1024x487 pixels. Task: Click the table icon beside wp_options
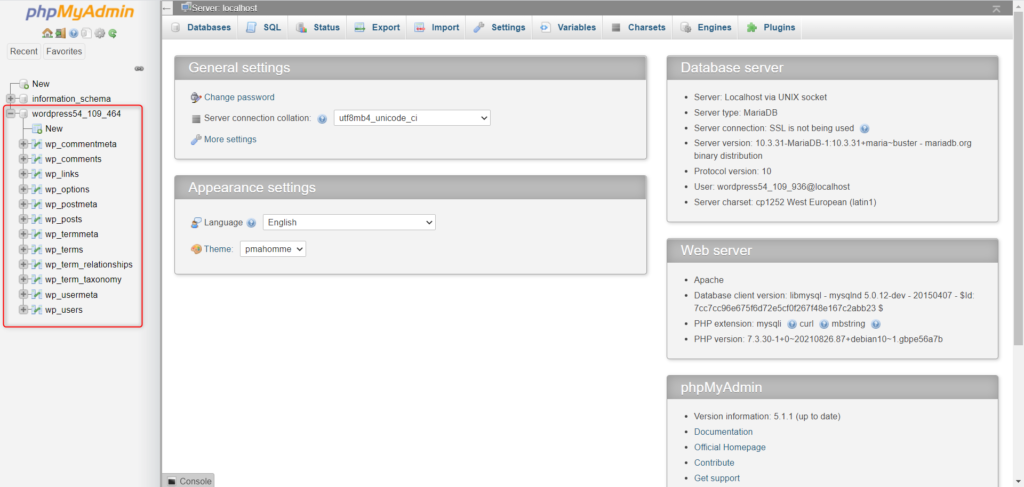coord(37,189)
